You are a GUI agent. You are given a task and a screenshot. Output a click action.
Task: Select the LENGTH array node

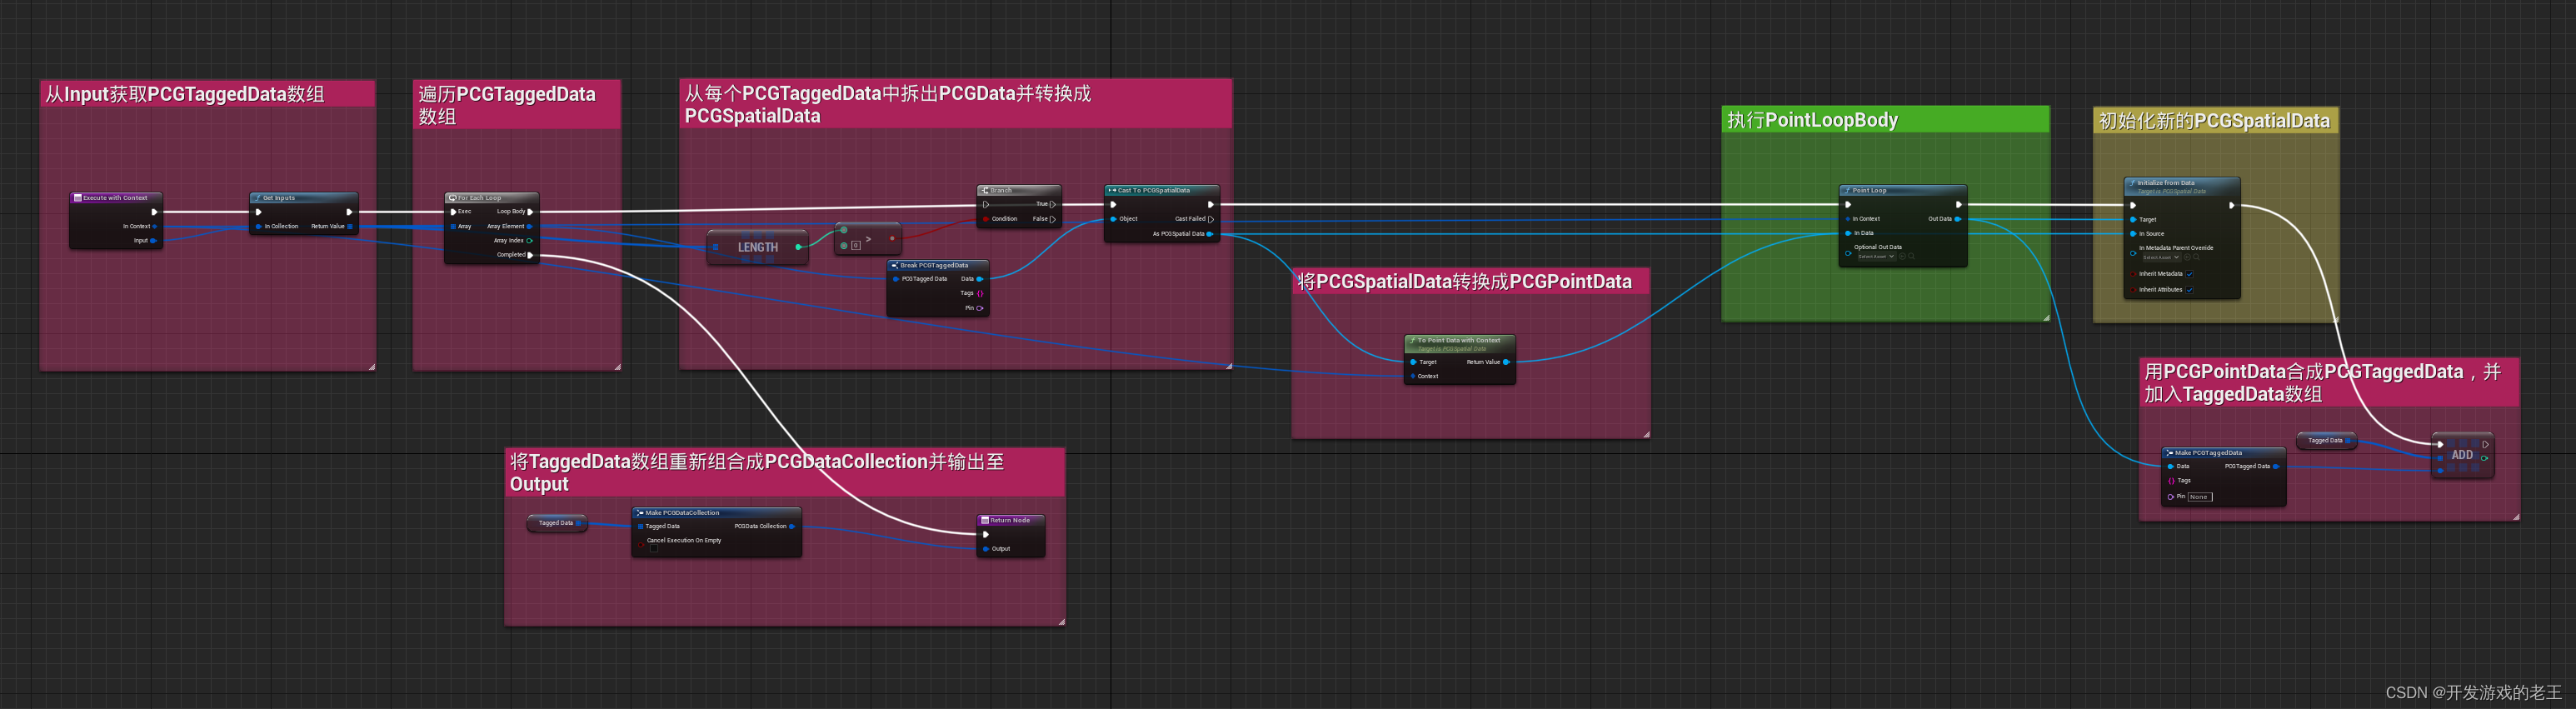click(x=757, y=247)
